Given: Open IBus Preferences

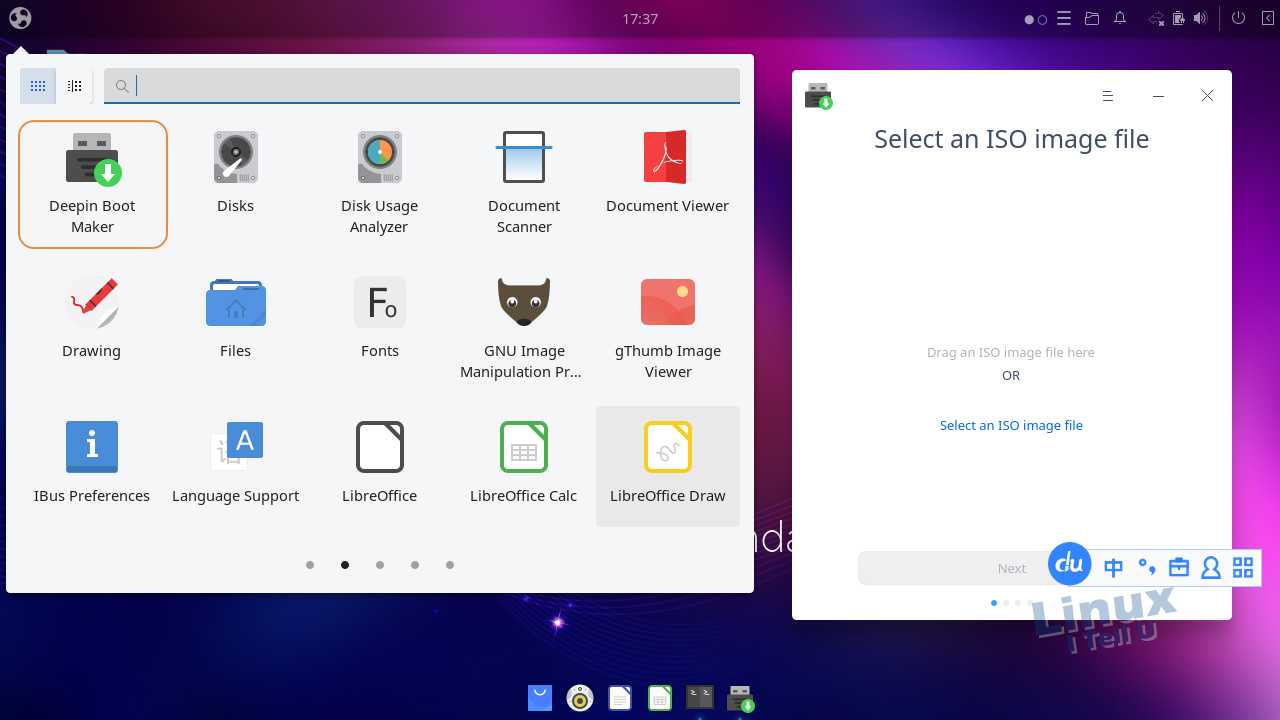Looking at the screenshot, I should click(92, 465).
